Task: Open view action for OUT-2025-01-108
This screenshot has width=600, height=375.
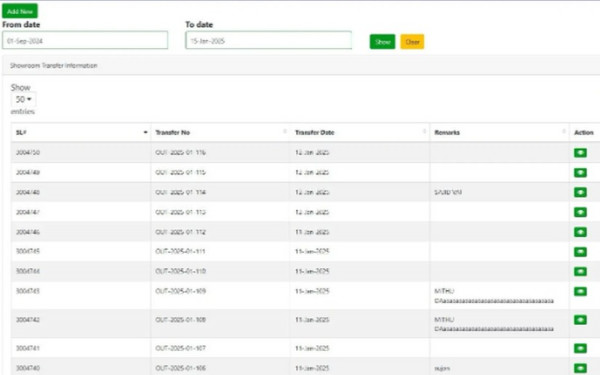Action: click(580, 320)
